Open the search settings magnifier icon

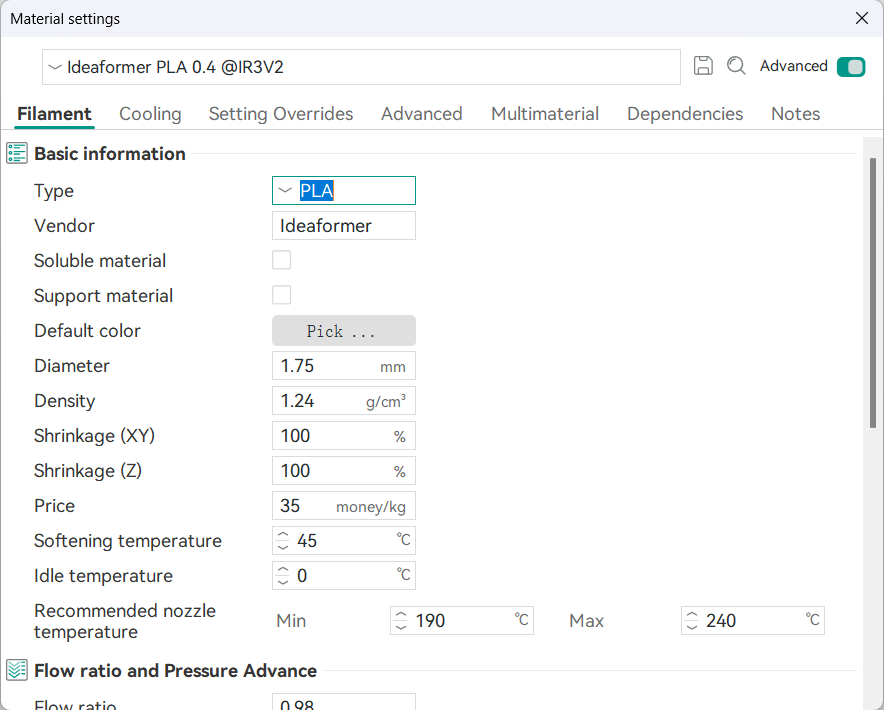point(736,66)
